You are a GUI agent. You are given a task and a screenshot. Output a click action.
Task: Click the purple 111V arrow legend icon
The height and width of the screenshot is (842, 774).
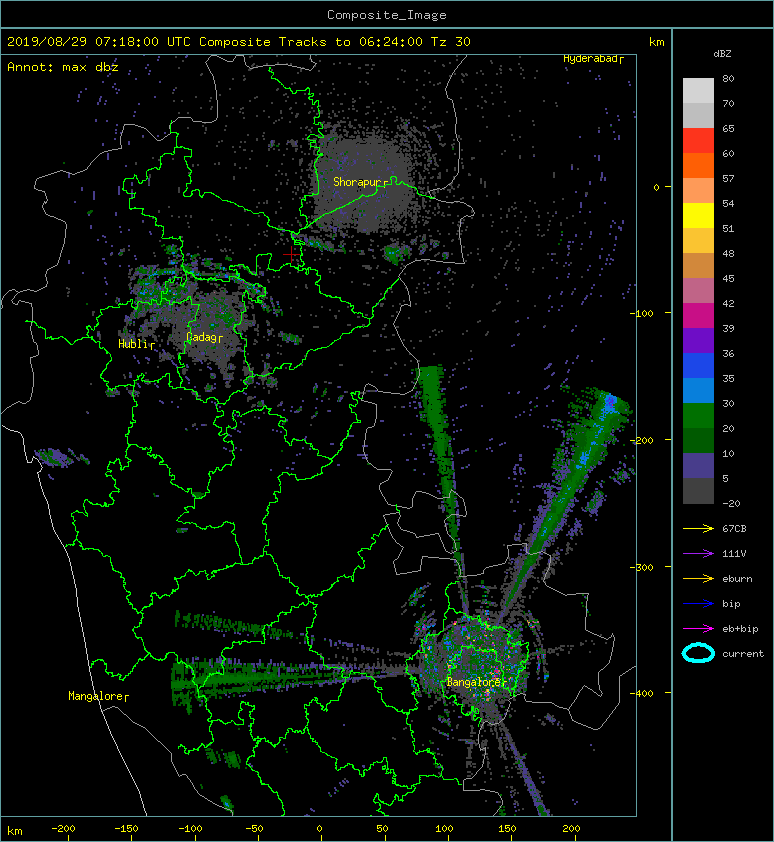[698, 554]
